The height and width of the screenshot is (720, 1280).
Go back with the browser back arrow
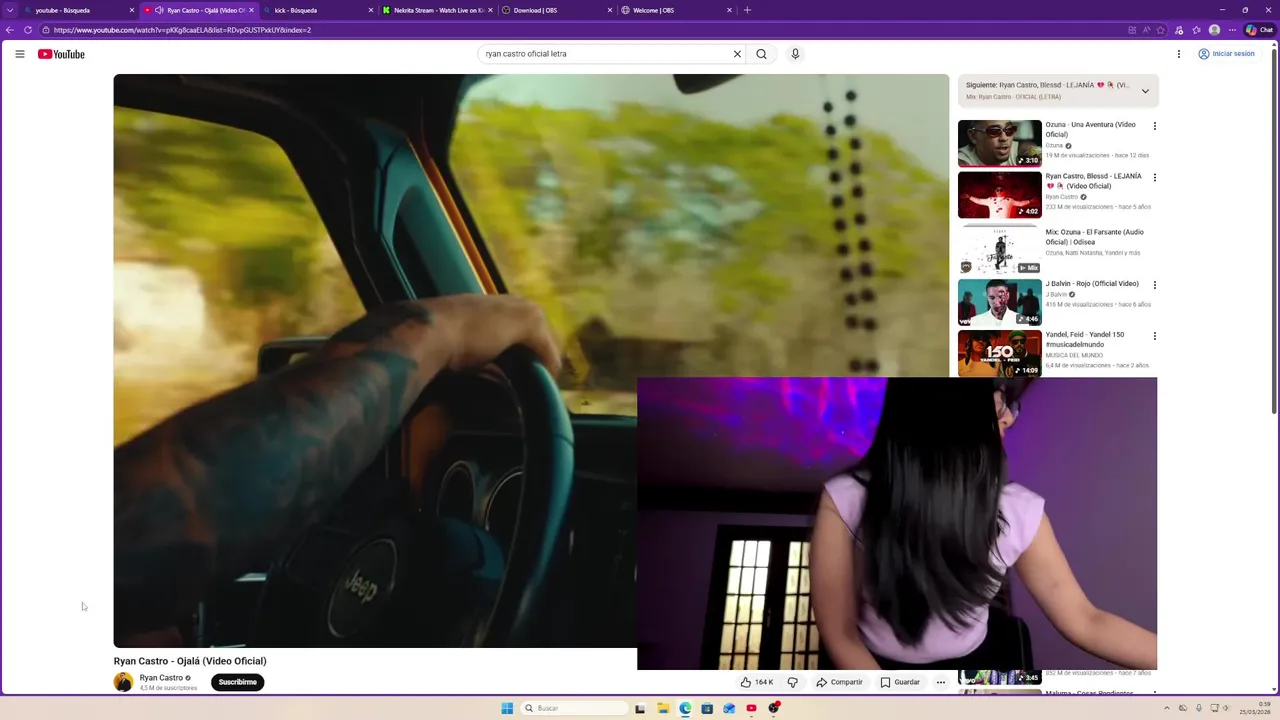(x=10, y=30)
